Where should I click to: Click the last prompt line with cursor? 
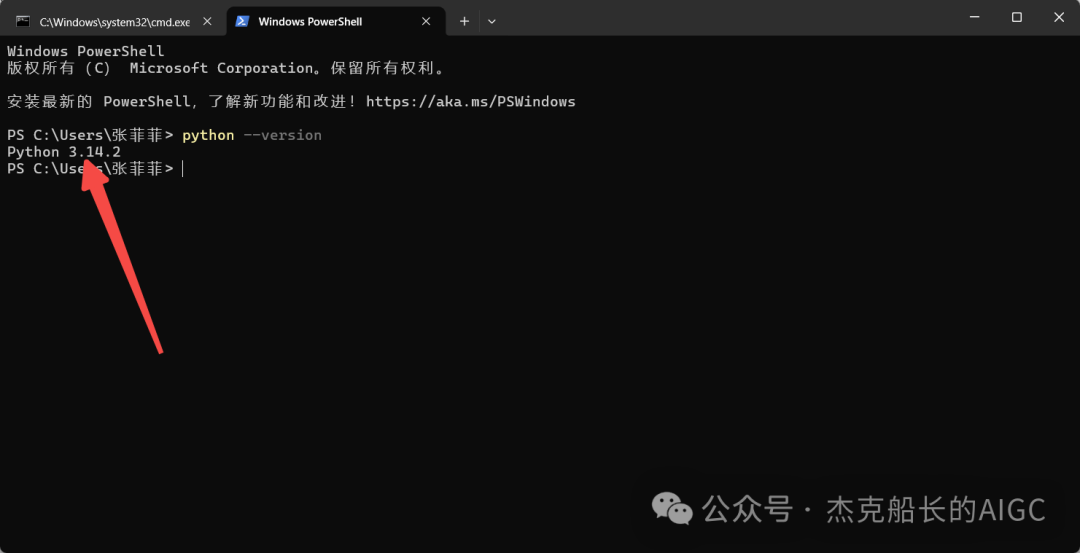(95, 169)
